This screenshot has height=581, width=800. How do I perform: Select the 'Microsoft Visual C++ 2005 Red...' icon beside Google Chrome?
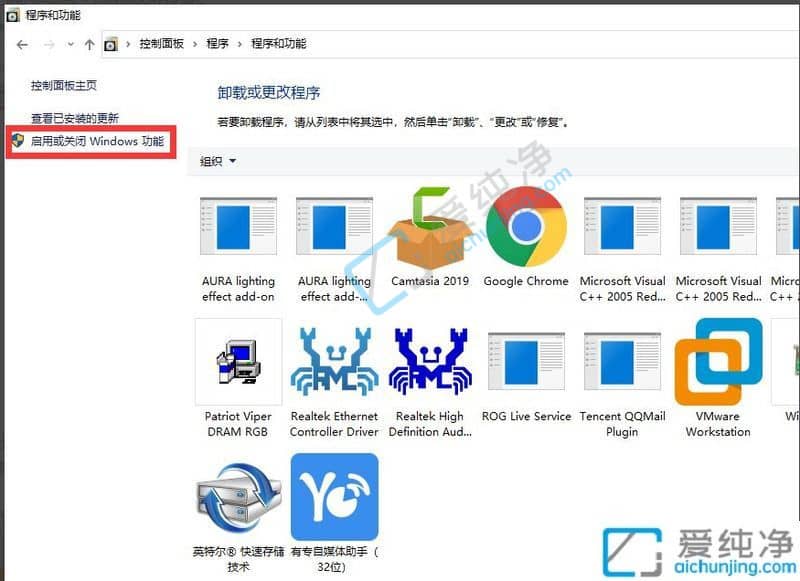coord(622,226)
